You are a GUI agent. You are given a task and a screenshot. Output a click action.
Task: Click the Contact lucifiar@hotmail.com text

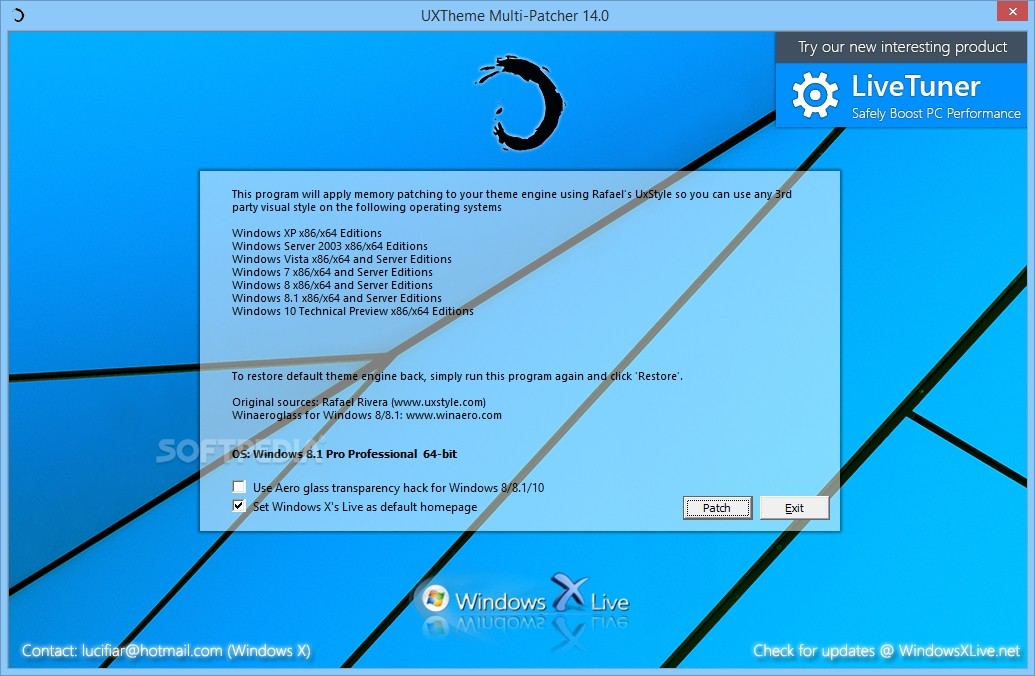pyautogui.click(x=166, y=651)
